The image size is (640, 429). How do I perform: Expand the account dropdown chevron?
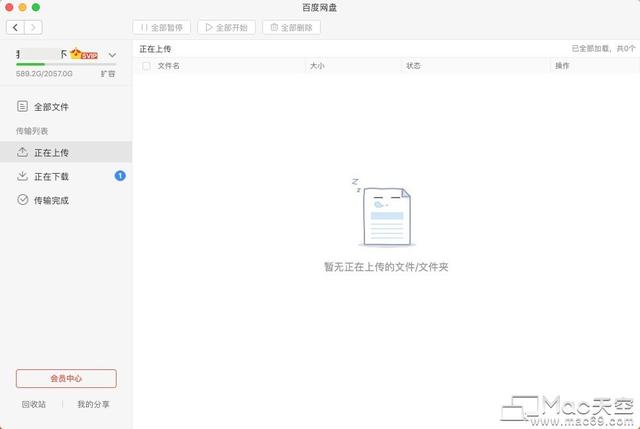[112, 55]
